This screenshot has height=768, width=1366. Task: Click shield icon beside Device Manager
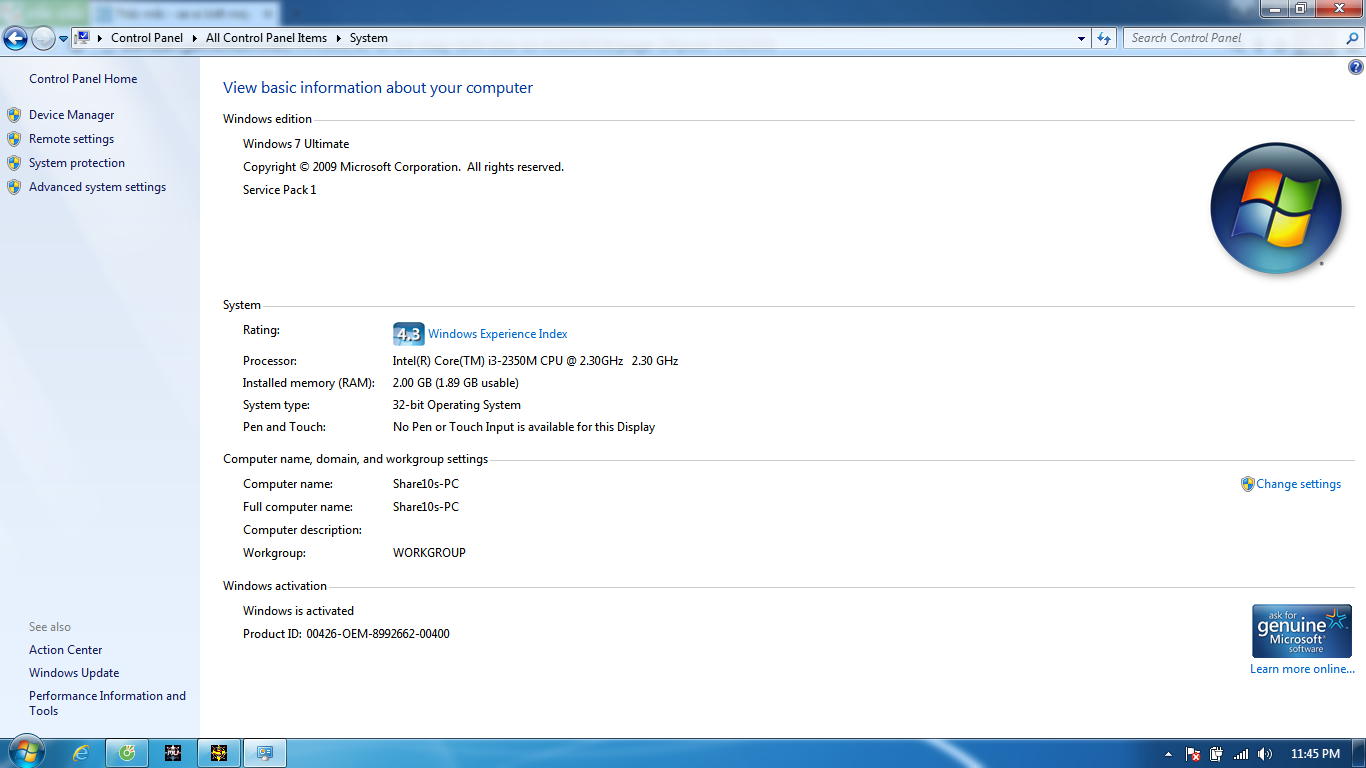(x=14, y=115)
